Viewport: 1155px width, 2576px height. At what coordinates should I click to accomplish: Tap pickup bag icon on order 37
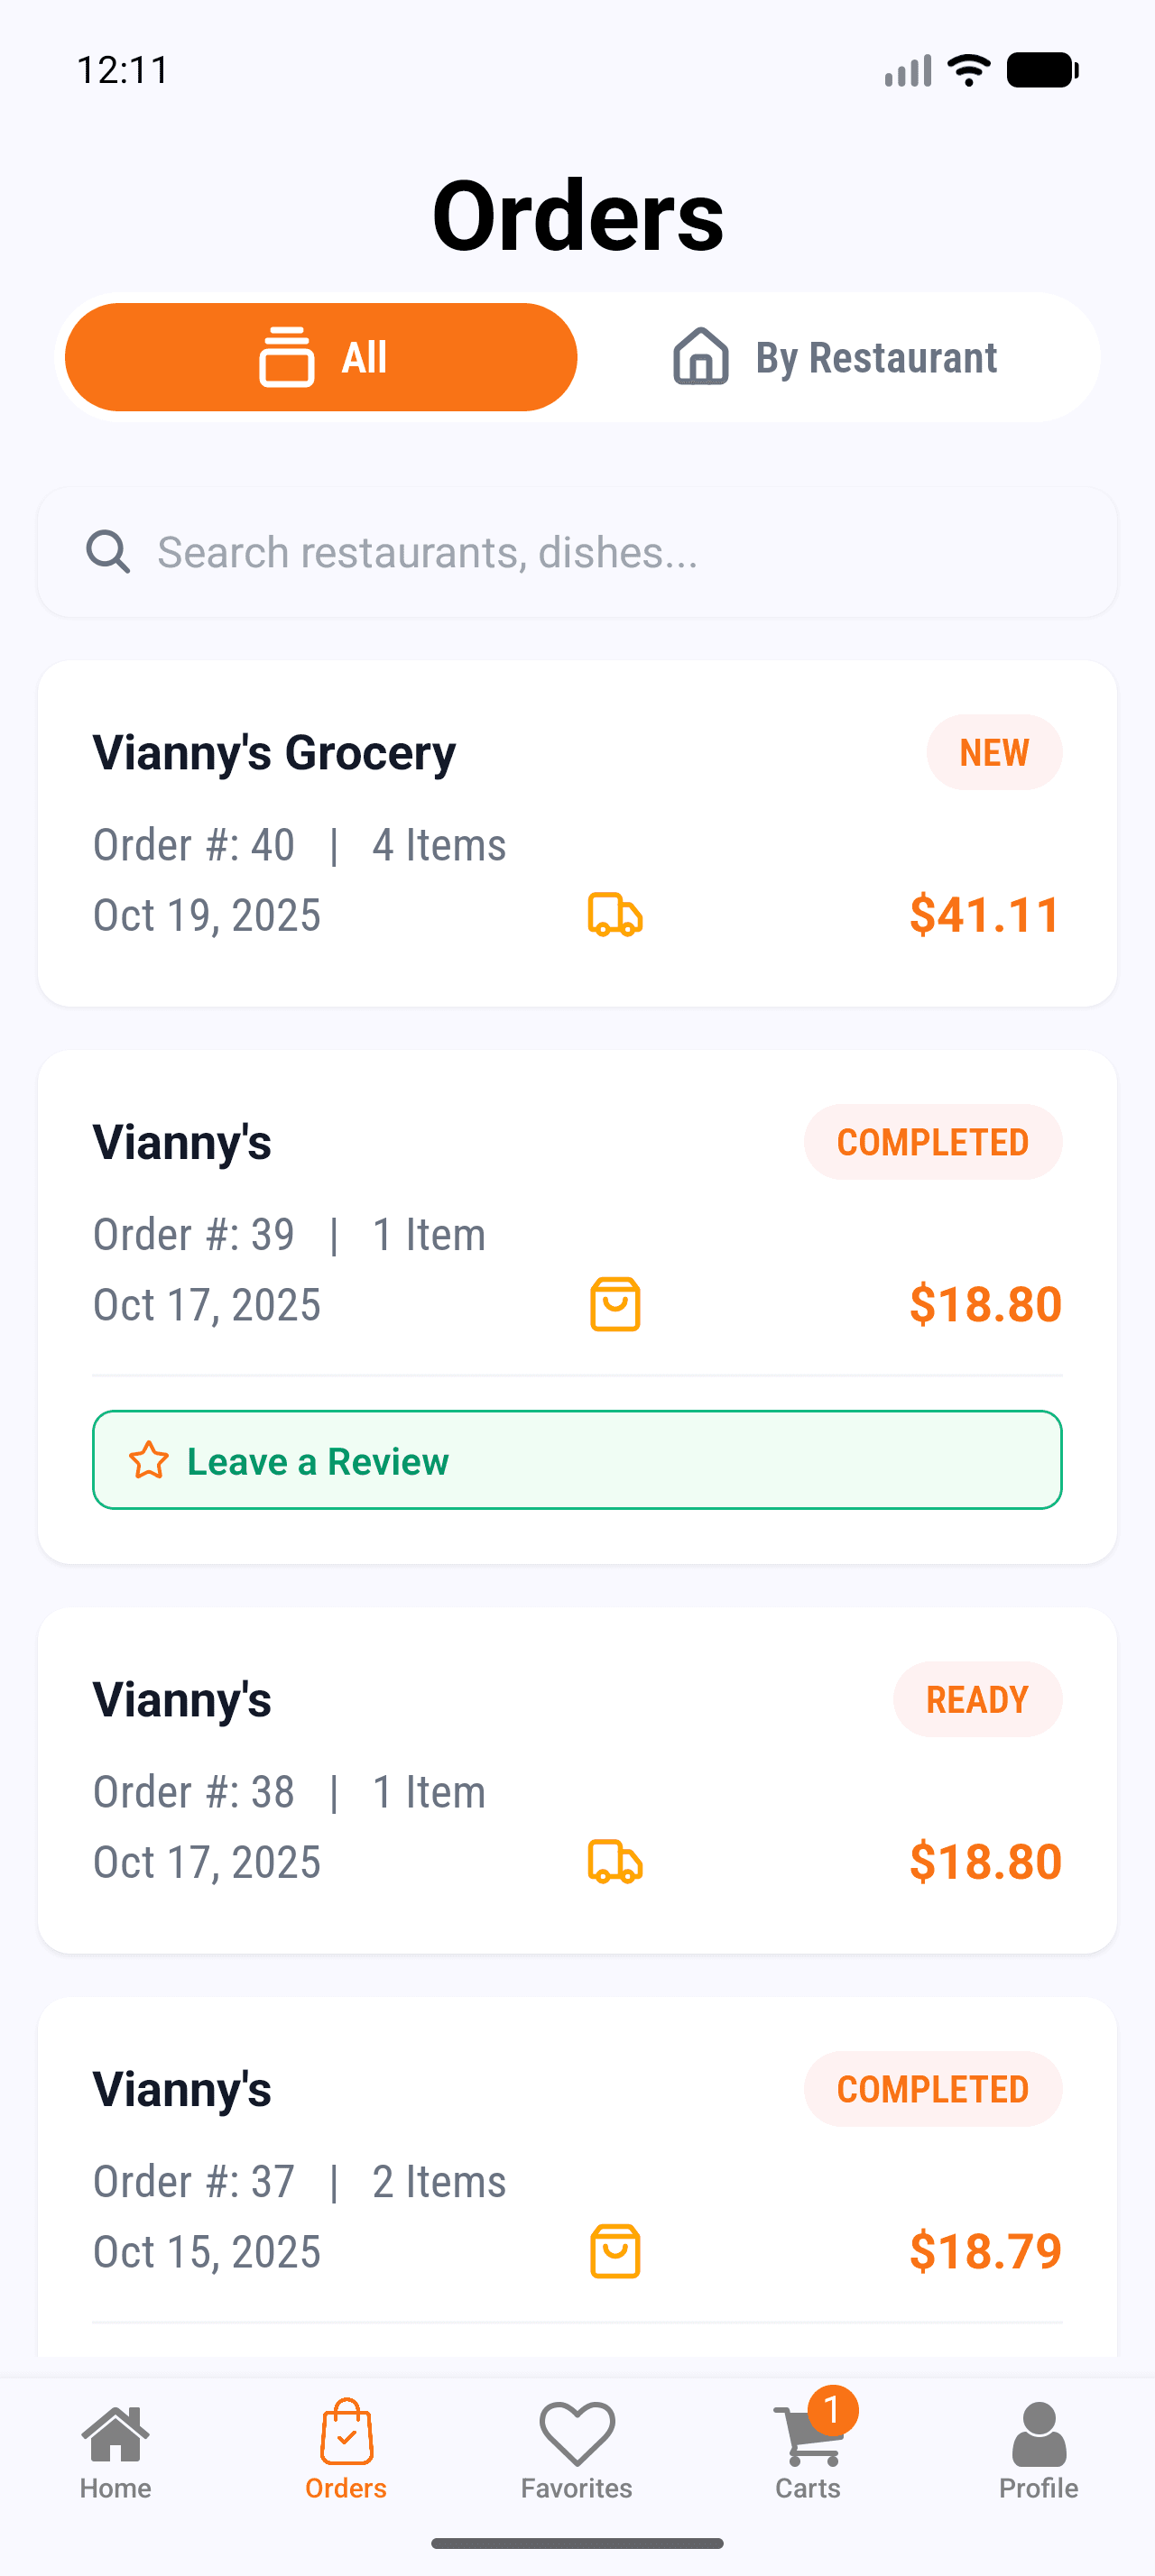coord(615,2251)
